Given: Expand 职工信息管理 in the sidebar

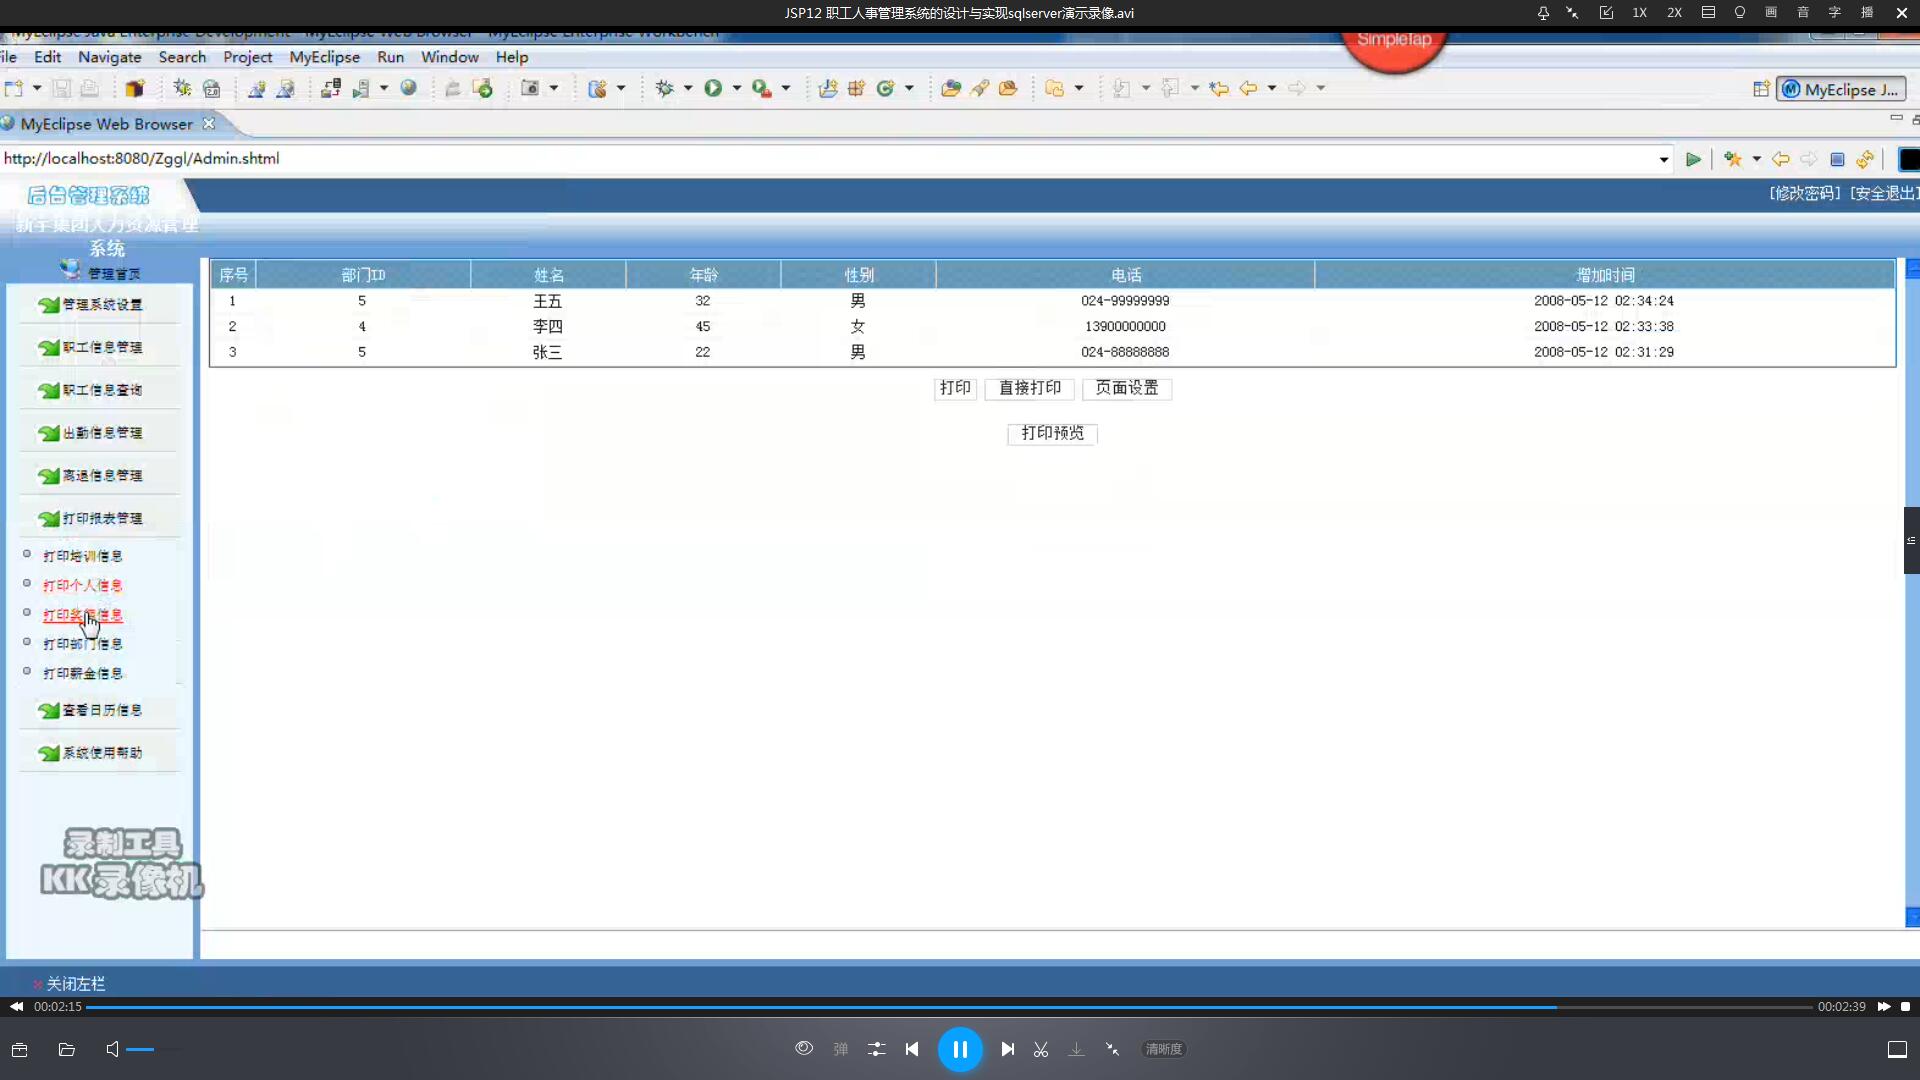Looking at the screenshot, I should 101,347.
